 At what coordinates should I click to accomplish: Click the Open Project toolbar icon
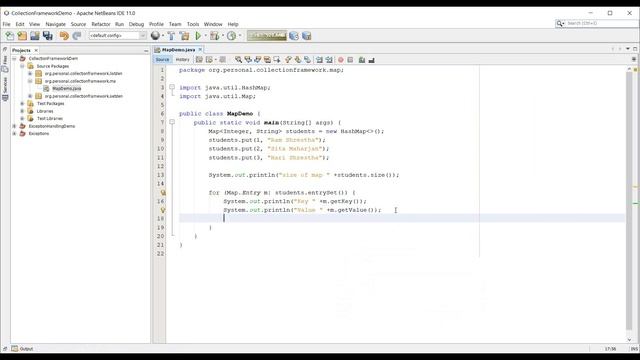(x=35, y=36)
